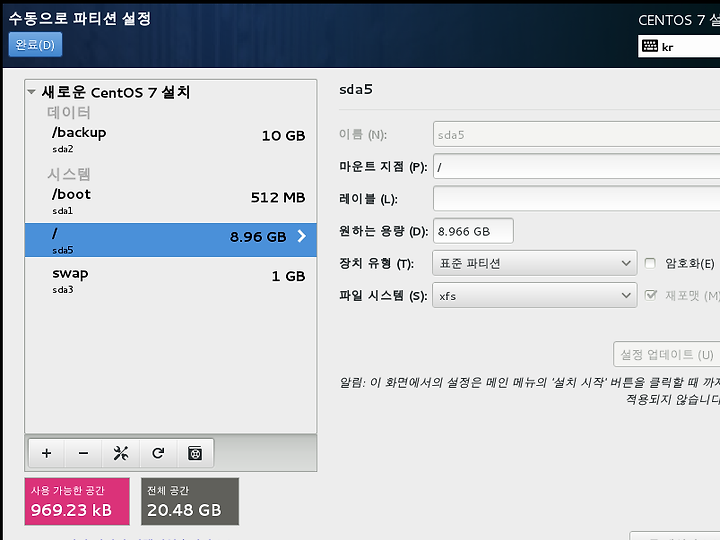
Task: Click the 10 GB size of /backup
Action: [x=283, y=136]
